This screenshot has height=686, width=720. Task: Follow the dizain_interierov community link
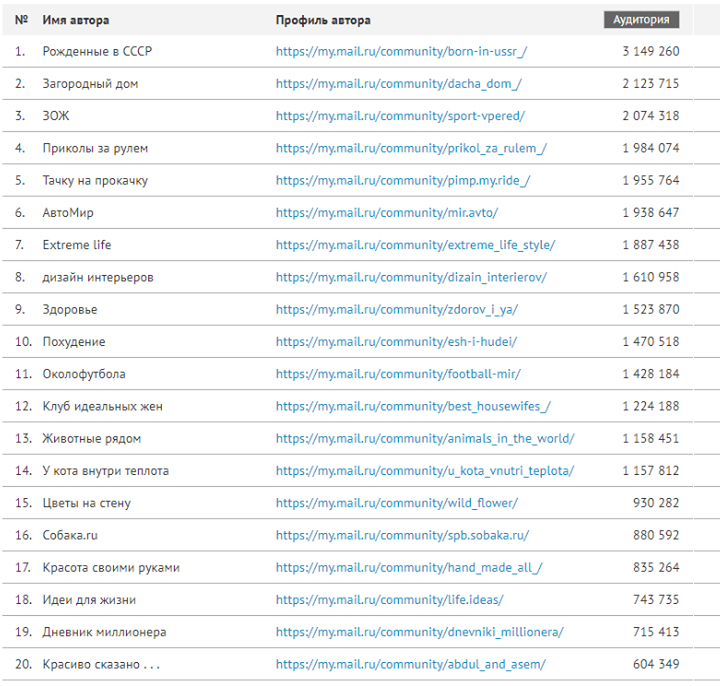tap(411, 277)
